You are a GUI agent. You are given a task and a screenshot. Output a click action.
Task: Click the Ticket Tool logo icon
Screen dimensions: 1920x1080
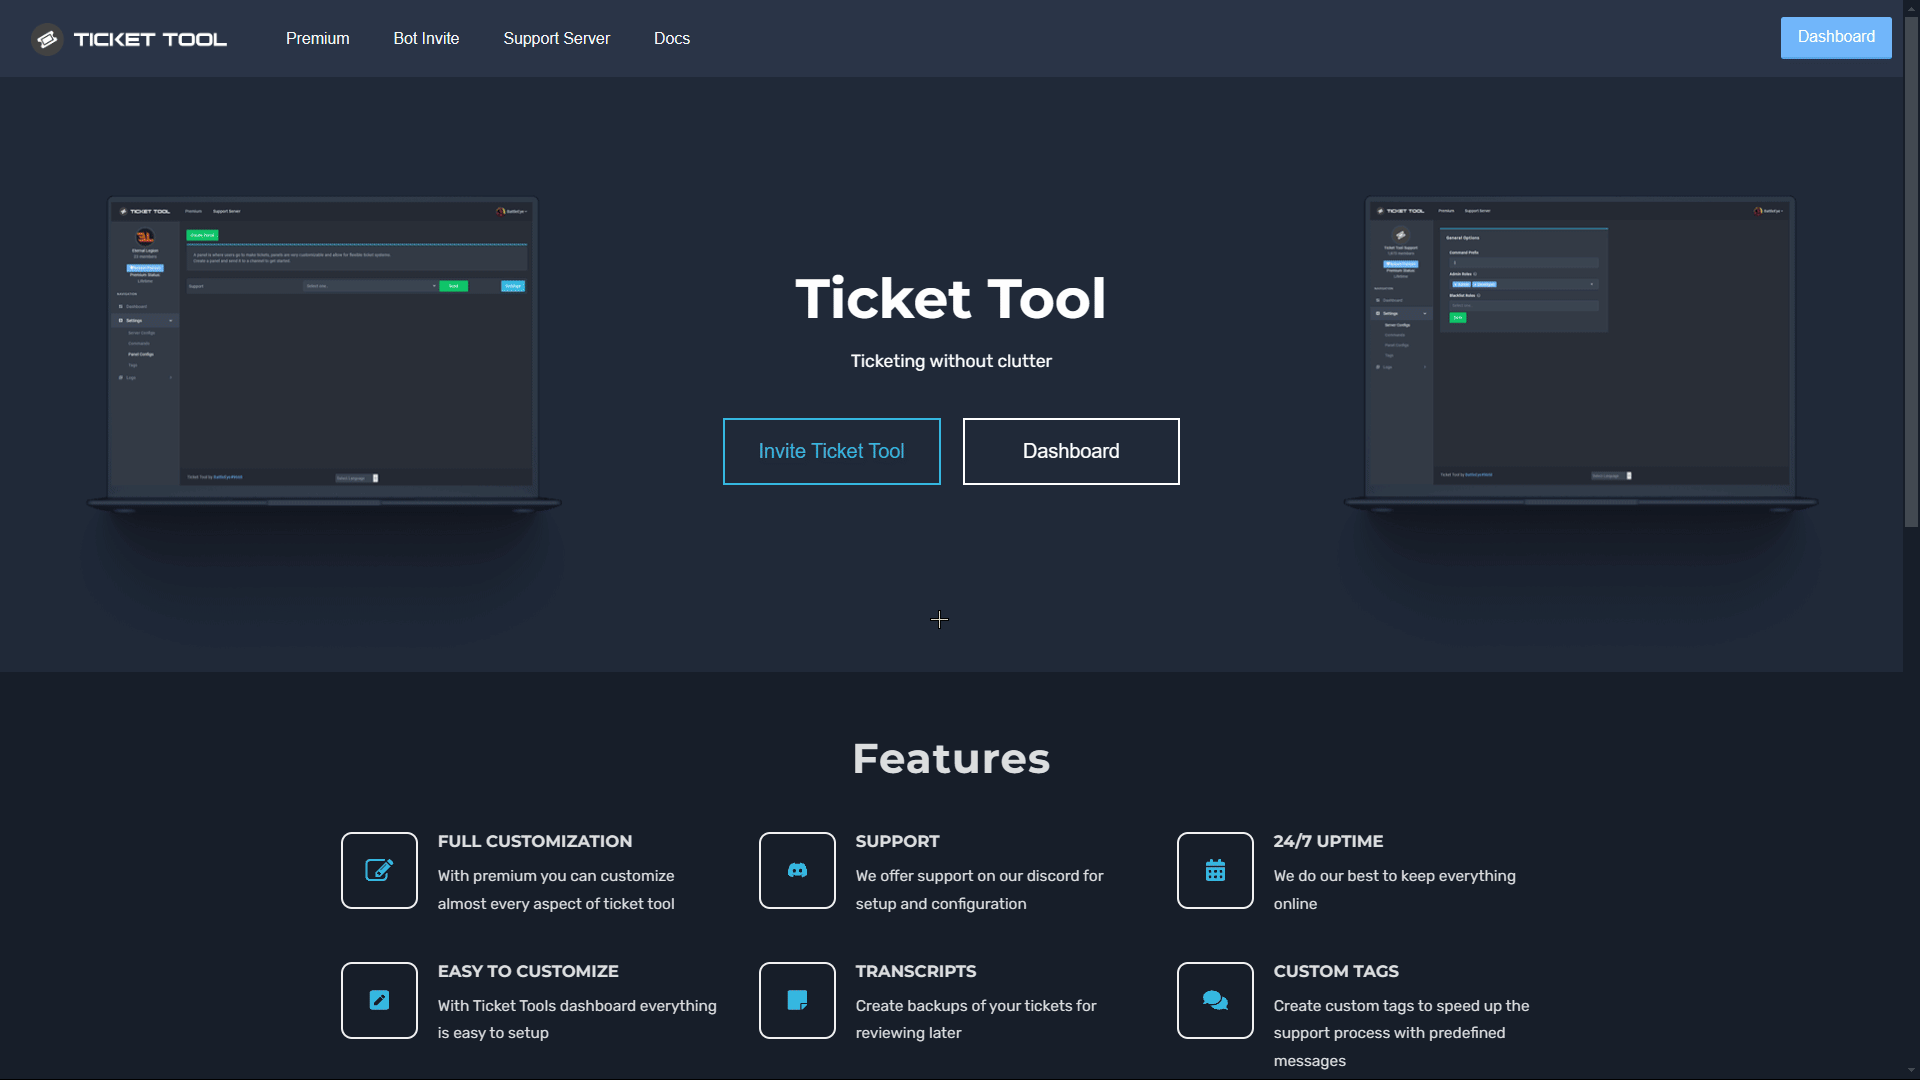point(47,39)
